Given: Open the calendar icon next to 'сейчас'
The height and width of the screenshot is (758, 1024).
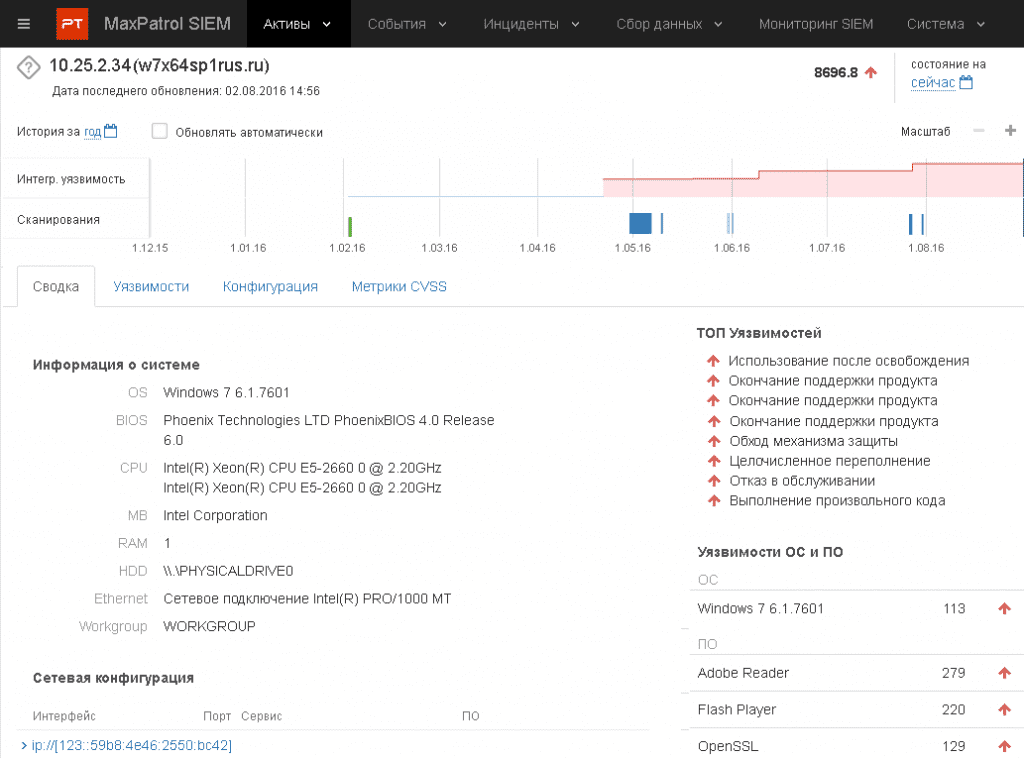Looking at the screenshot, I should 966,82.
